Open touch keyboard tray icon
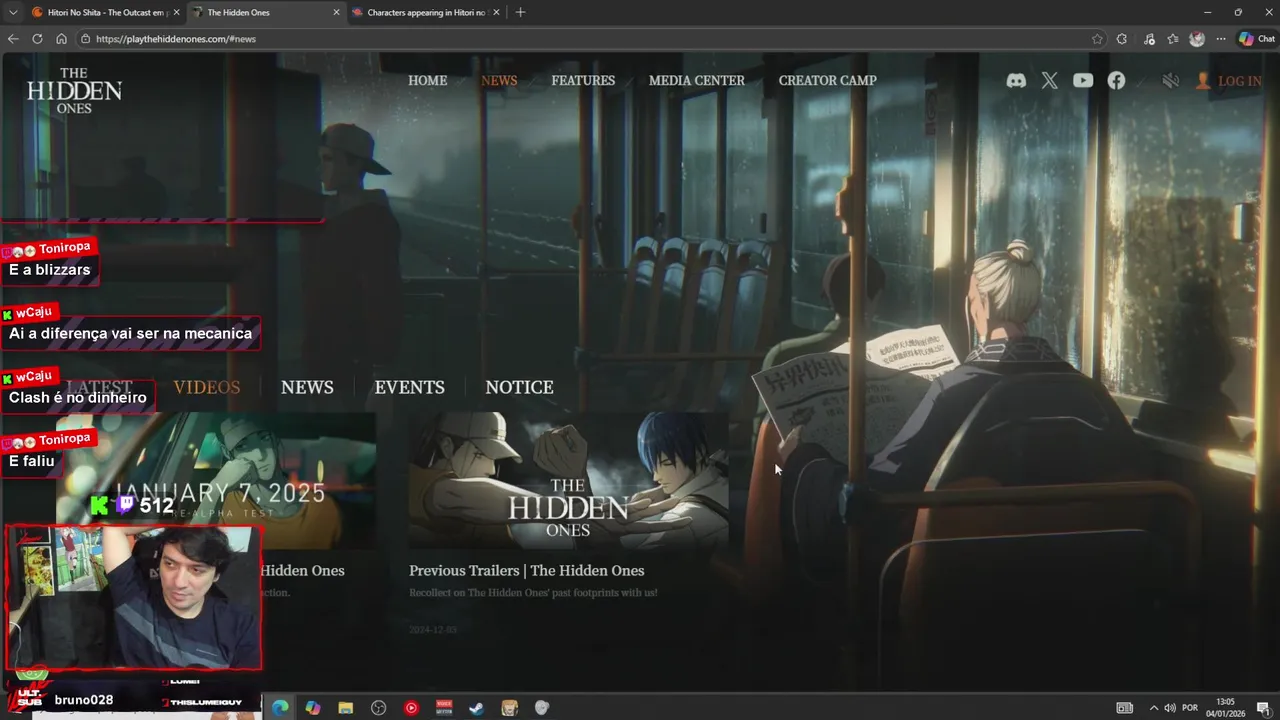 [x=1125, y=708]
